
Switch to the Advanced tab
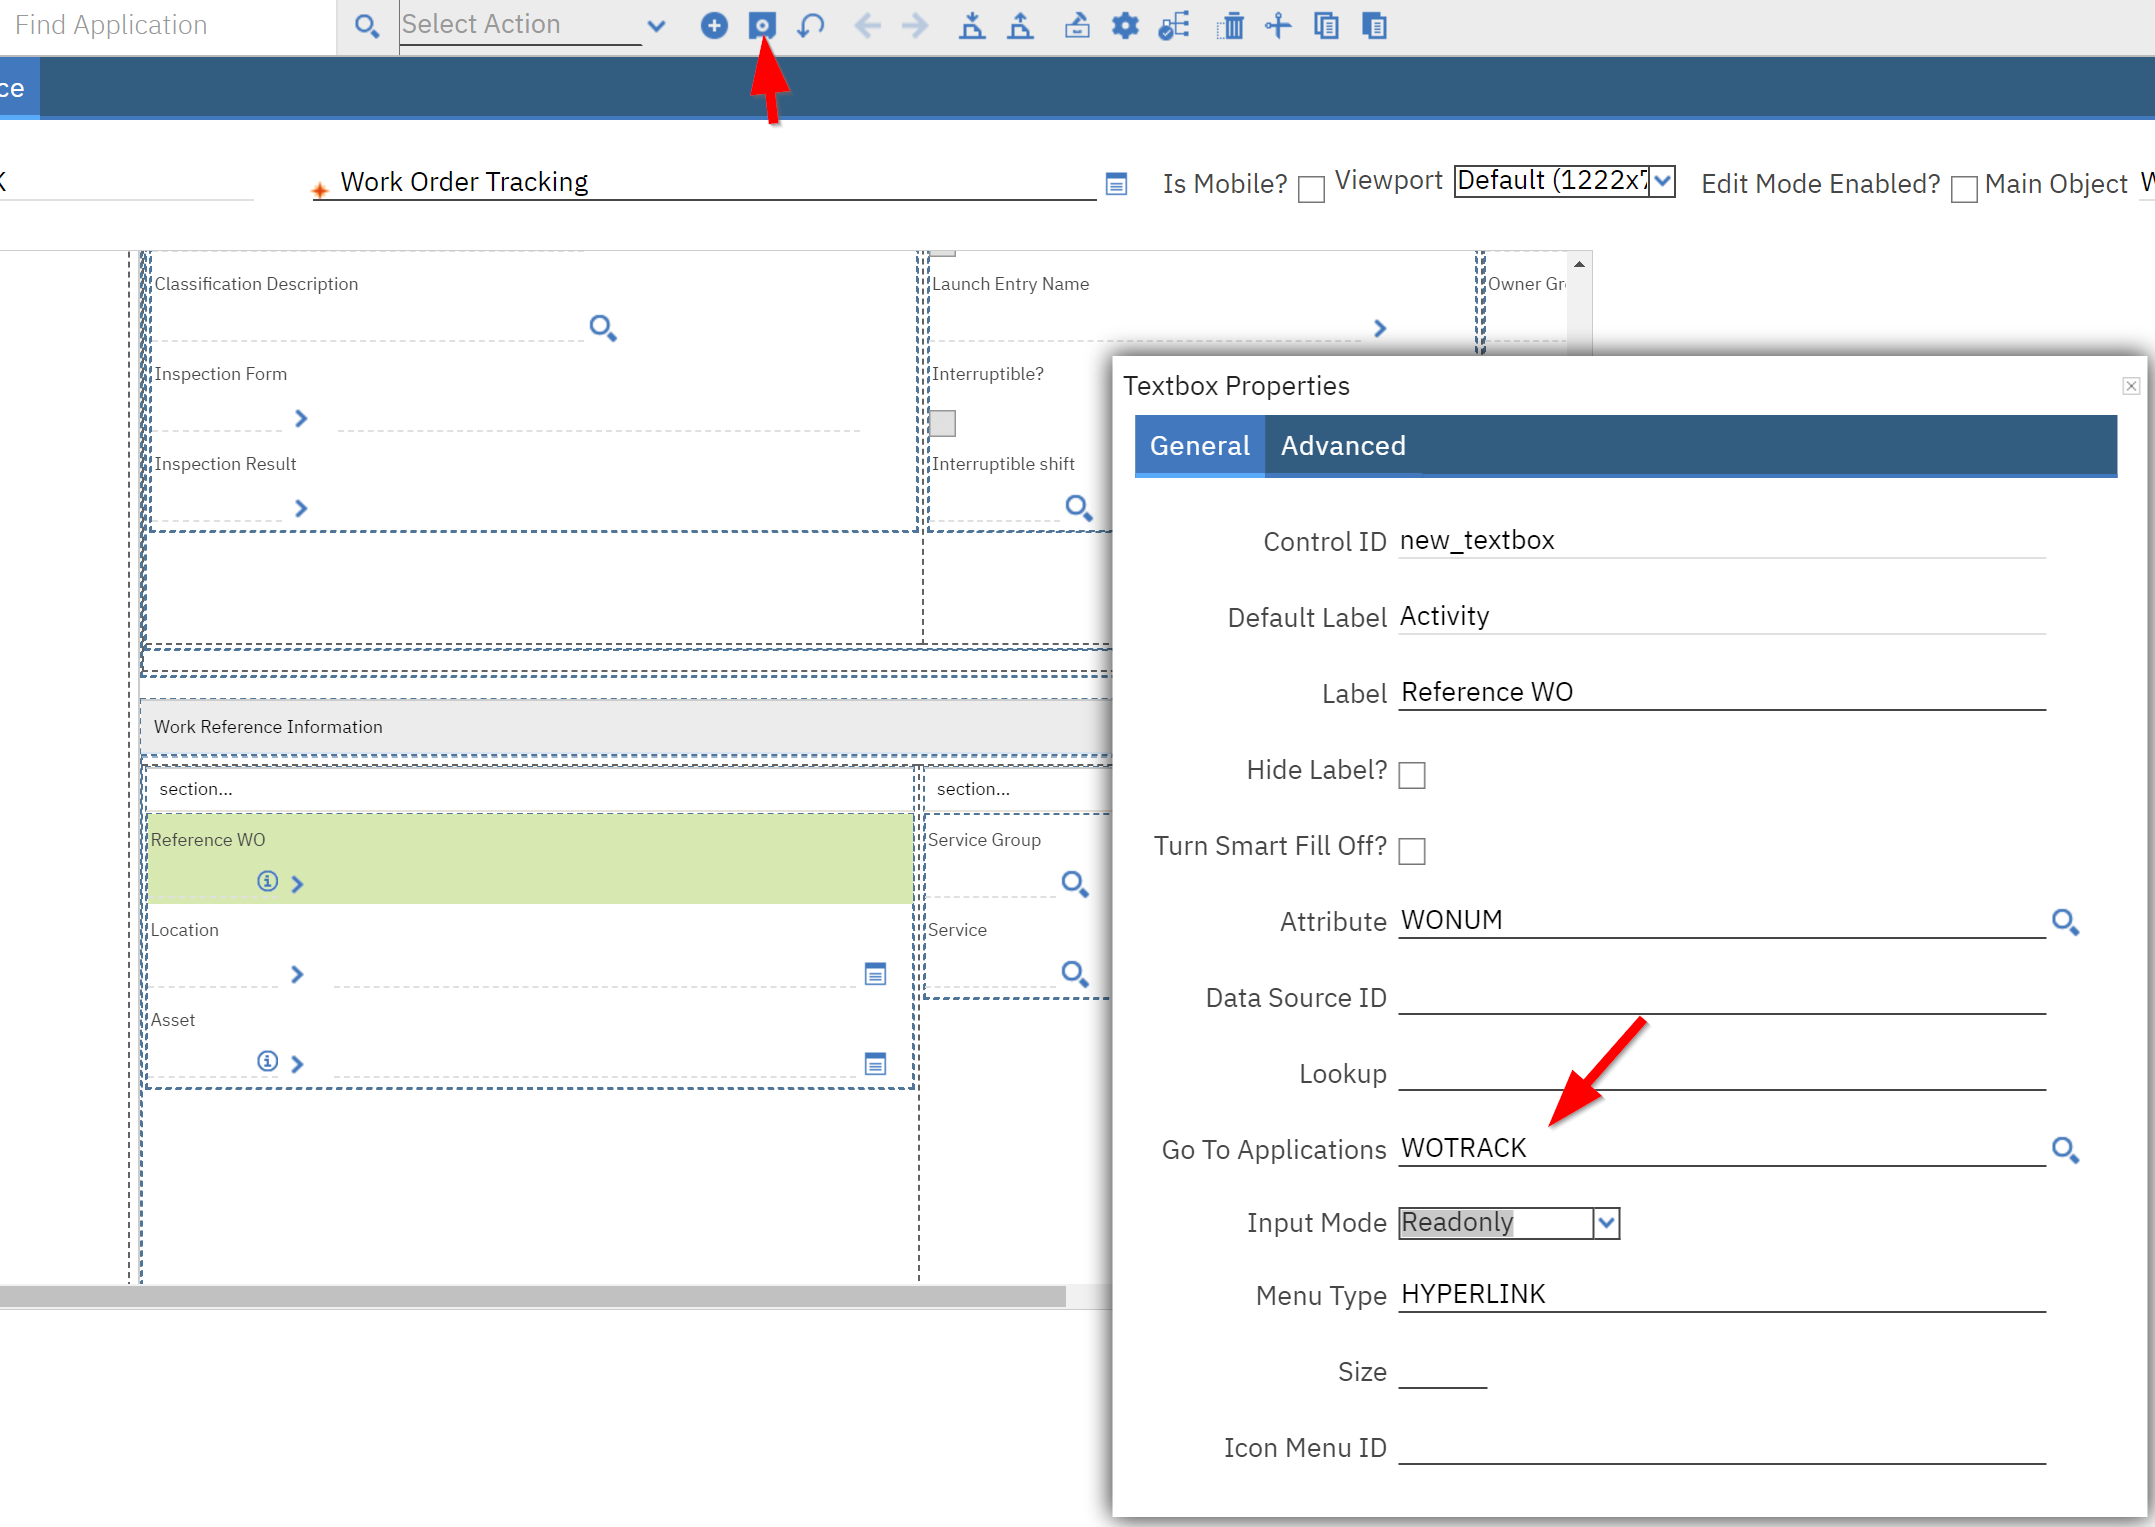1342,446
